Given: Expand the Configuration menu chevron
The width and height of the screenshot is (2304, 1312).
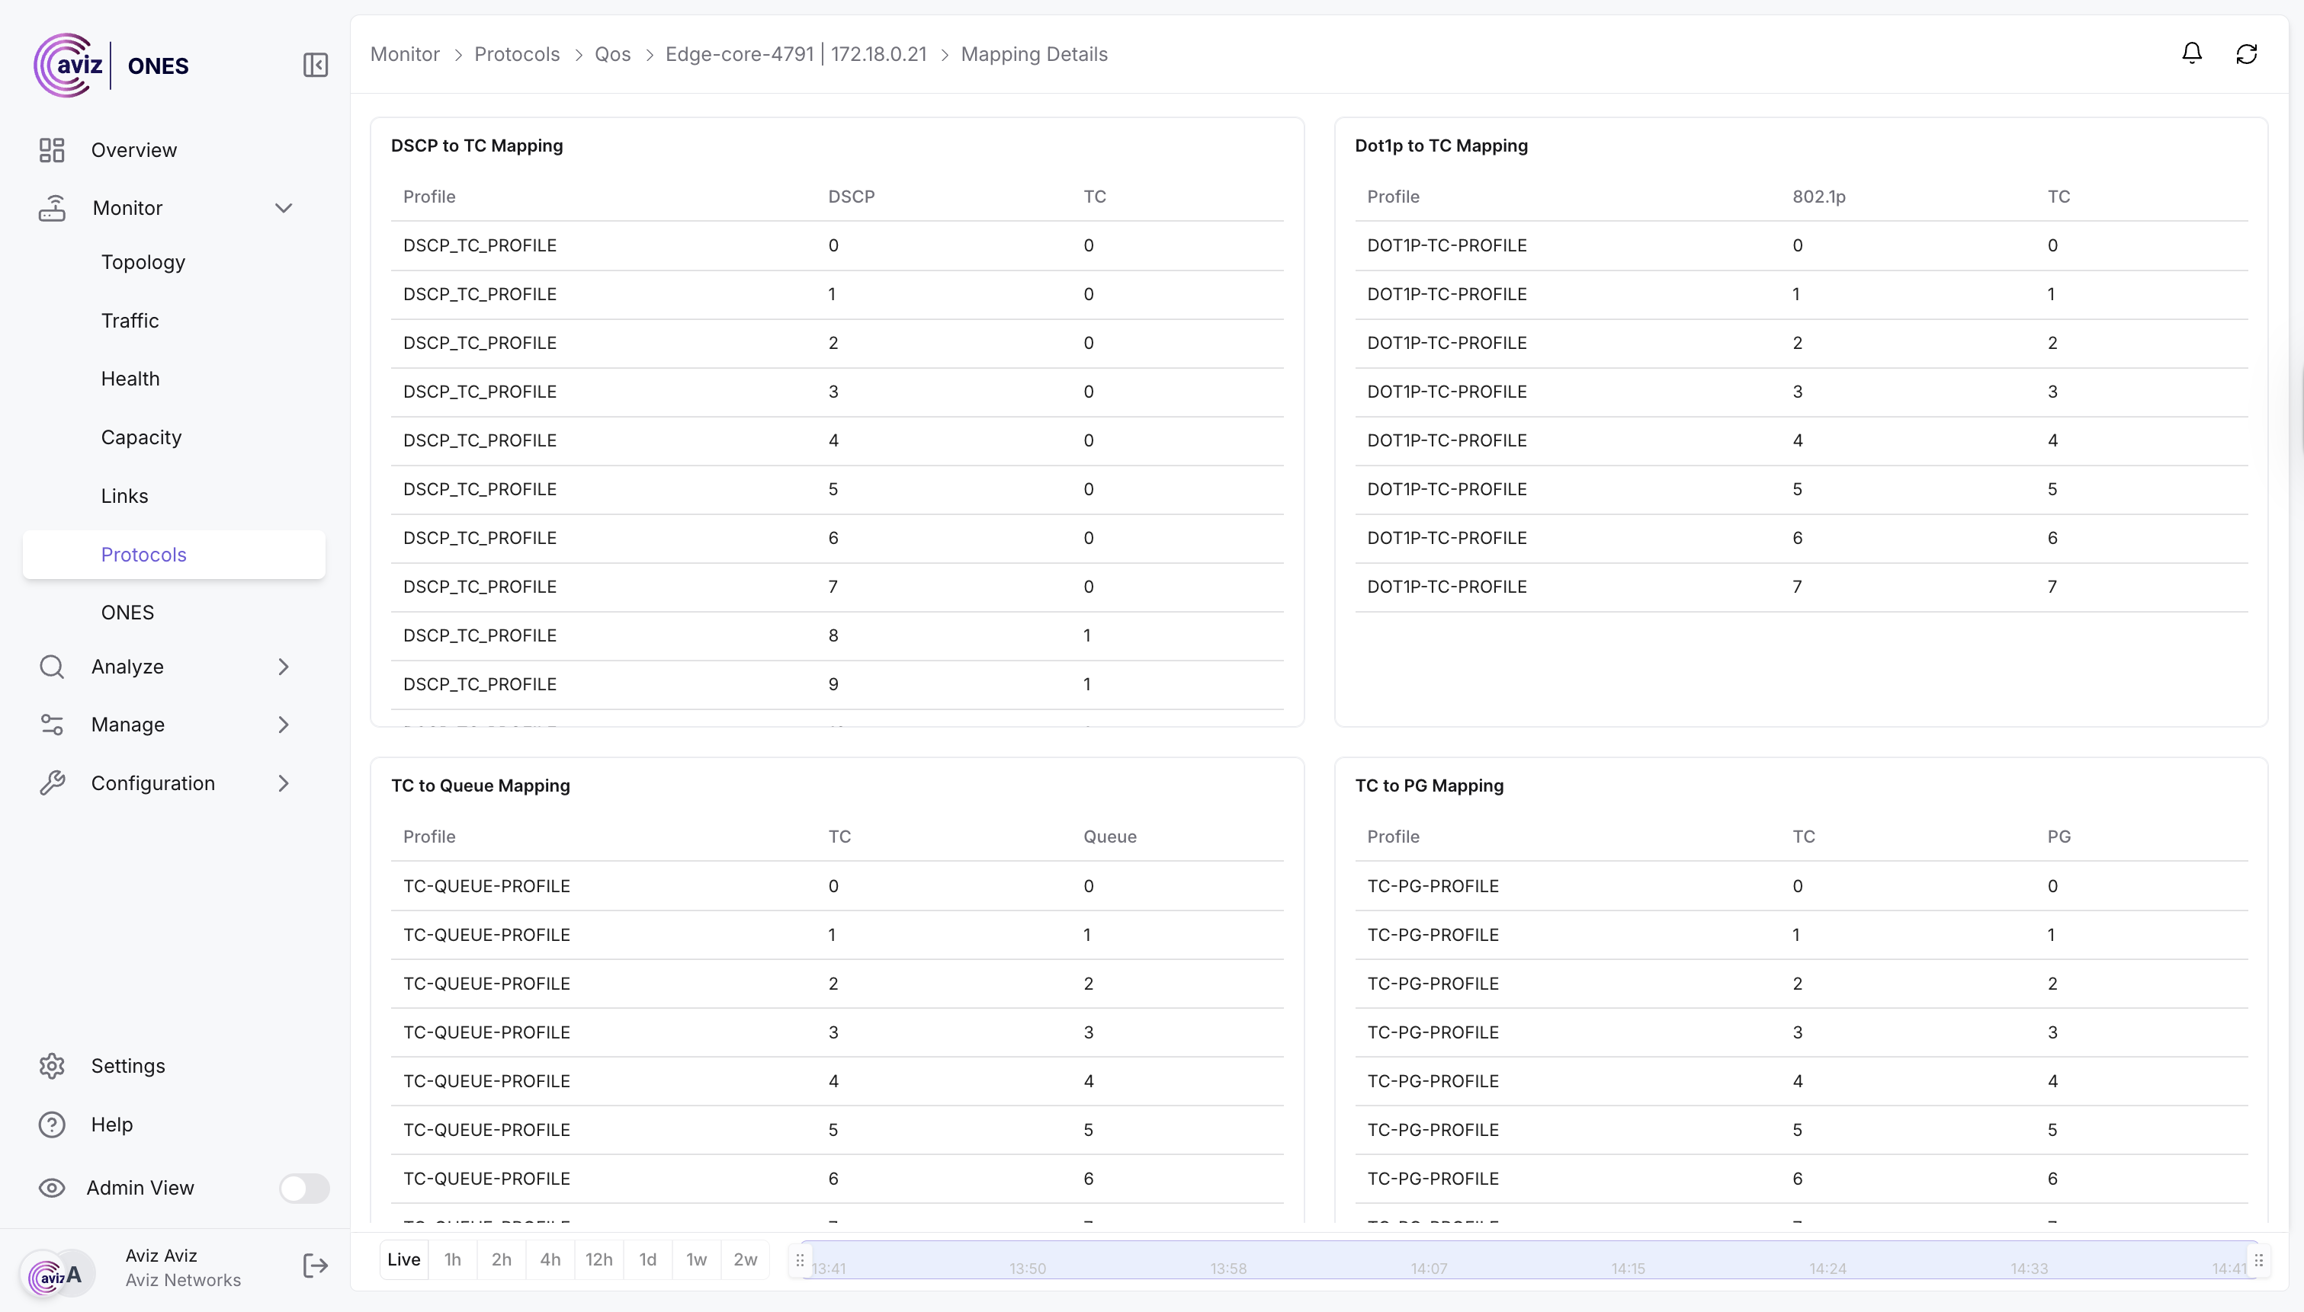Looking at the screenshot, I should pyautogui.click(x=284, y=784).
